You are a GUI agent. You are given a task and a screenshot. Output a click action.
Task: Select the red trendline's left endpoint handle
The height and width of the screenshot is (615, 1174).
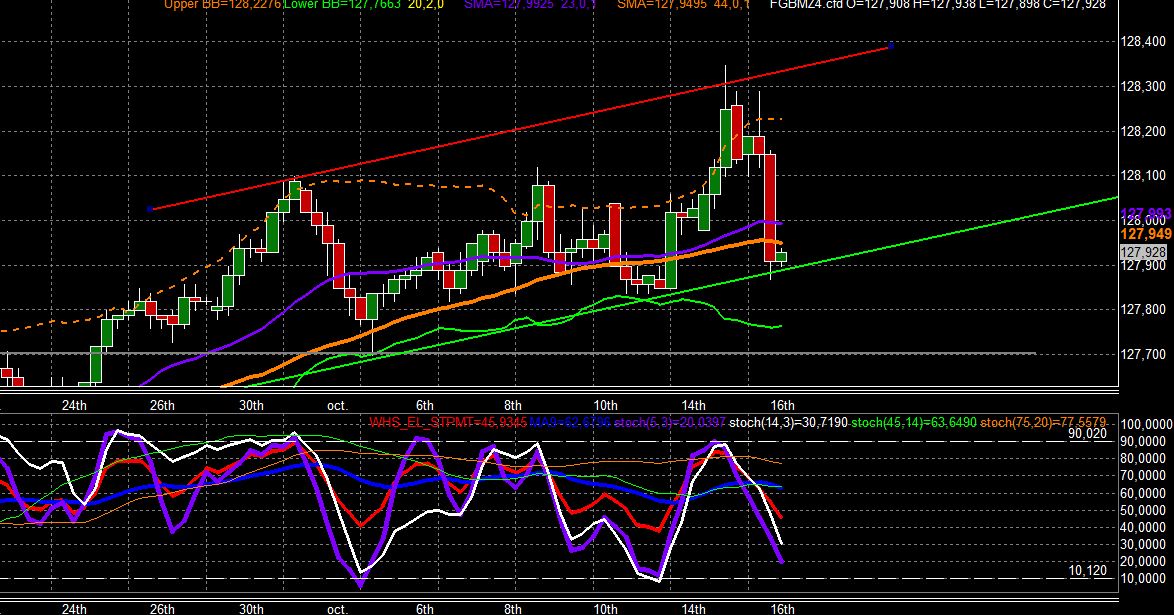point(150,209)
